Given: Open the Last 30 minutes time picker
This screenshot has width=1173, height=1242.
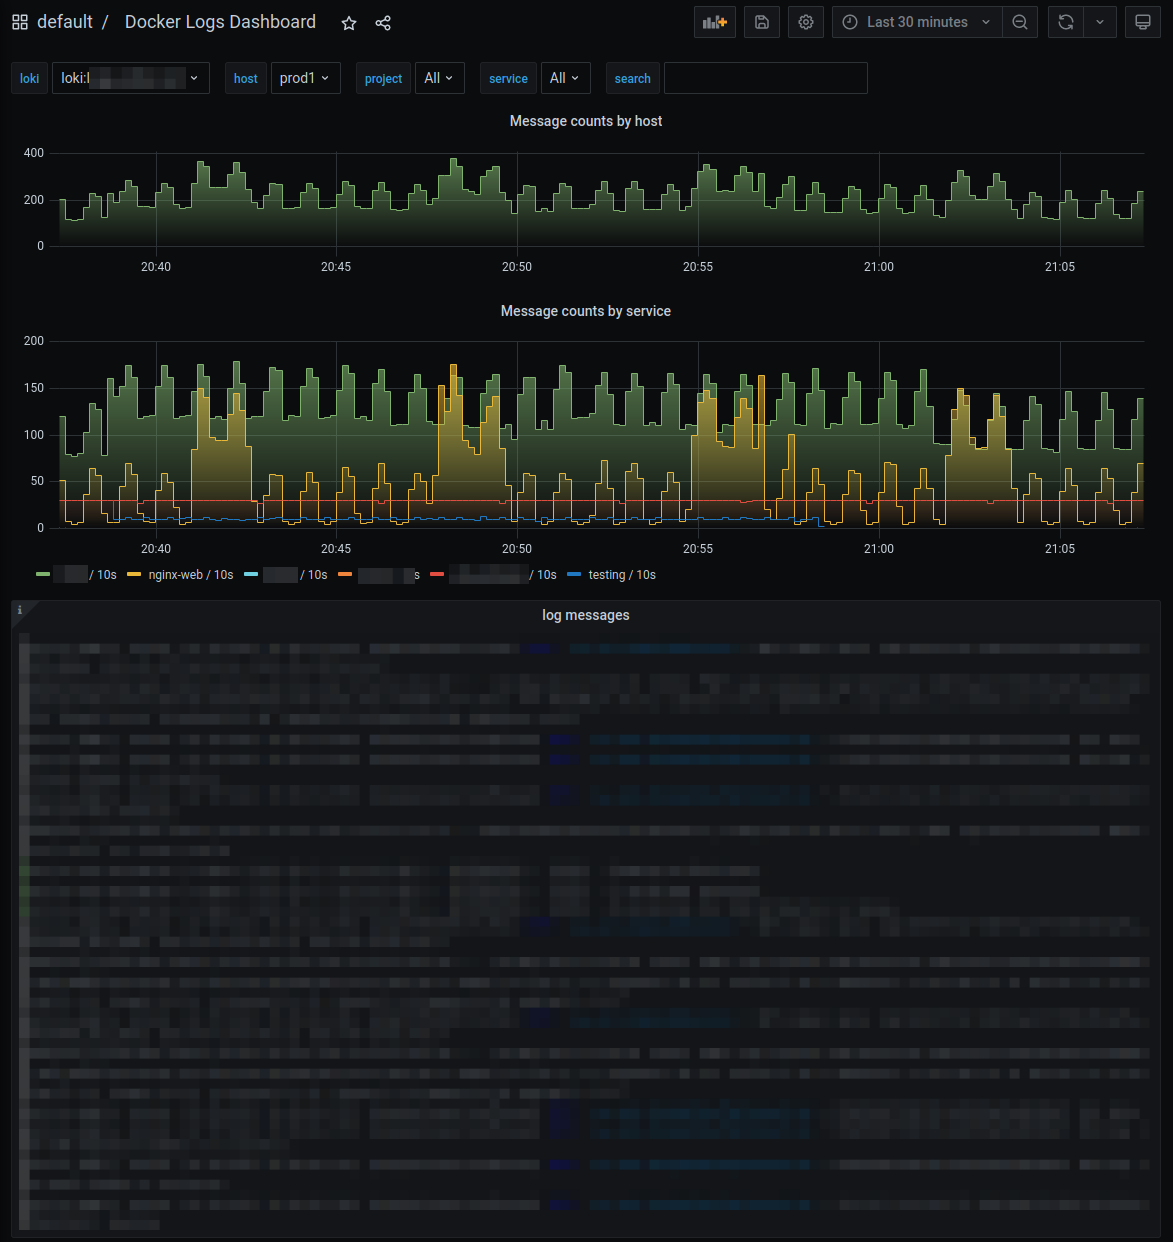Looking at the screenshot, I should point(913,21).
